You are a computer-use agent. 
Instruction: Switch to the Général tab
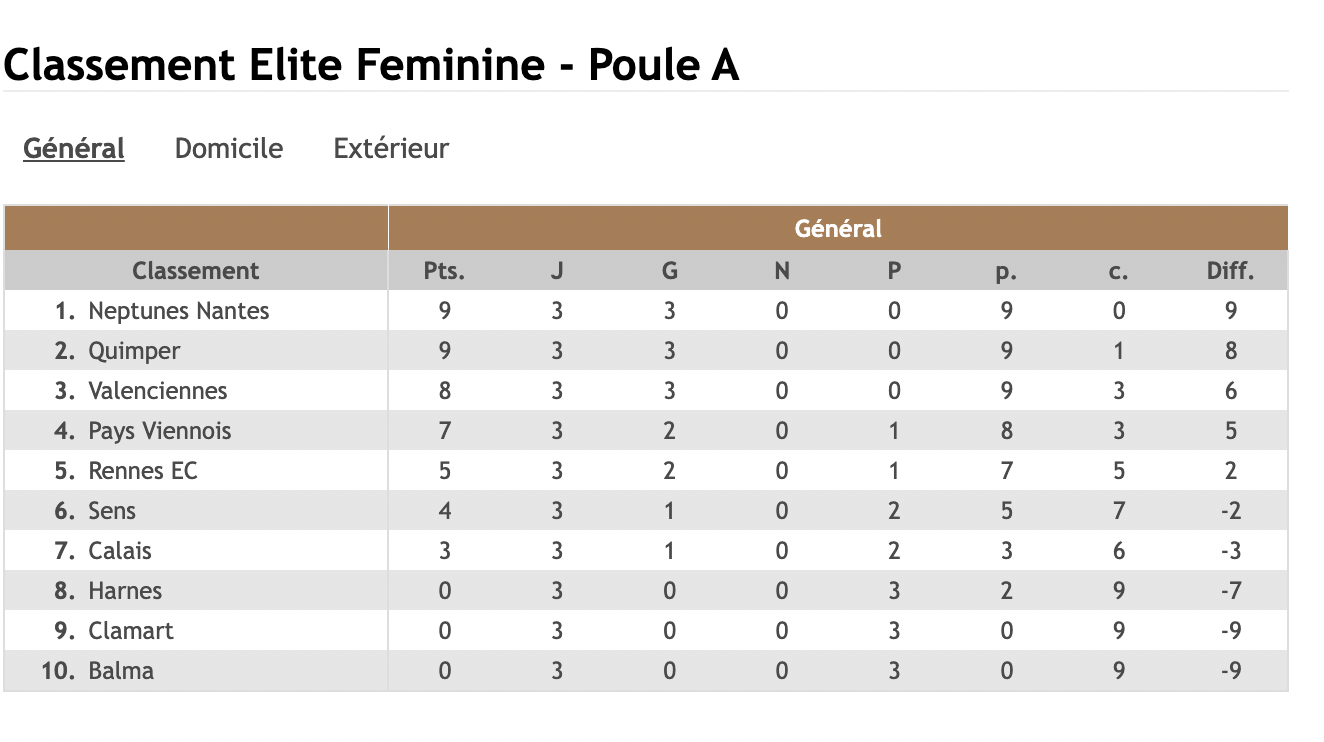[x=74, y=149]
